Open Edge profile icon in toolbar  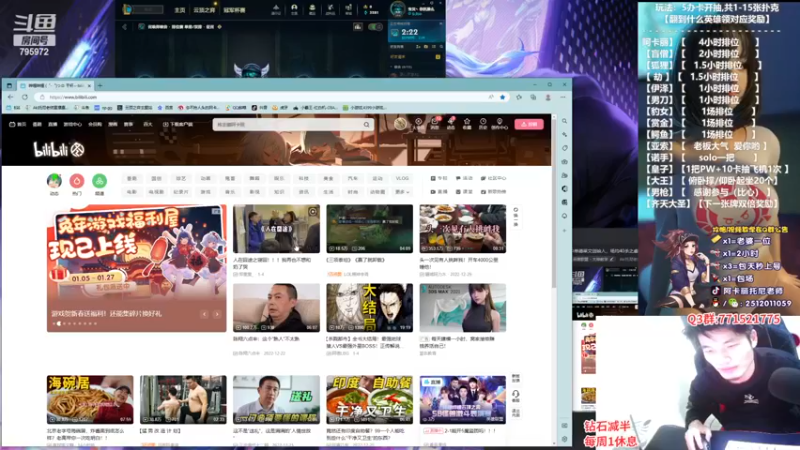coord(548,97)
